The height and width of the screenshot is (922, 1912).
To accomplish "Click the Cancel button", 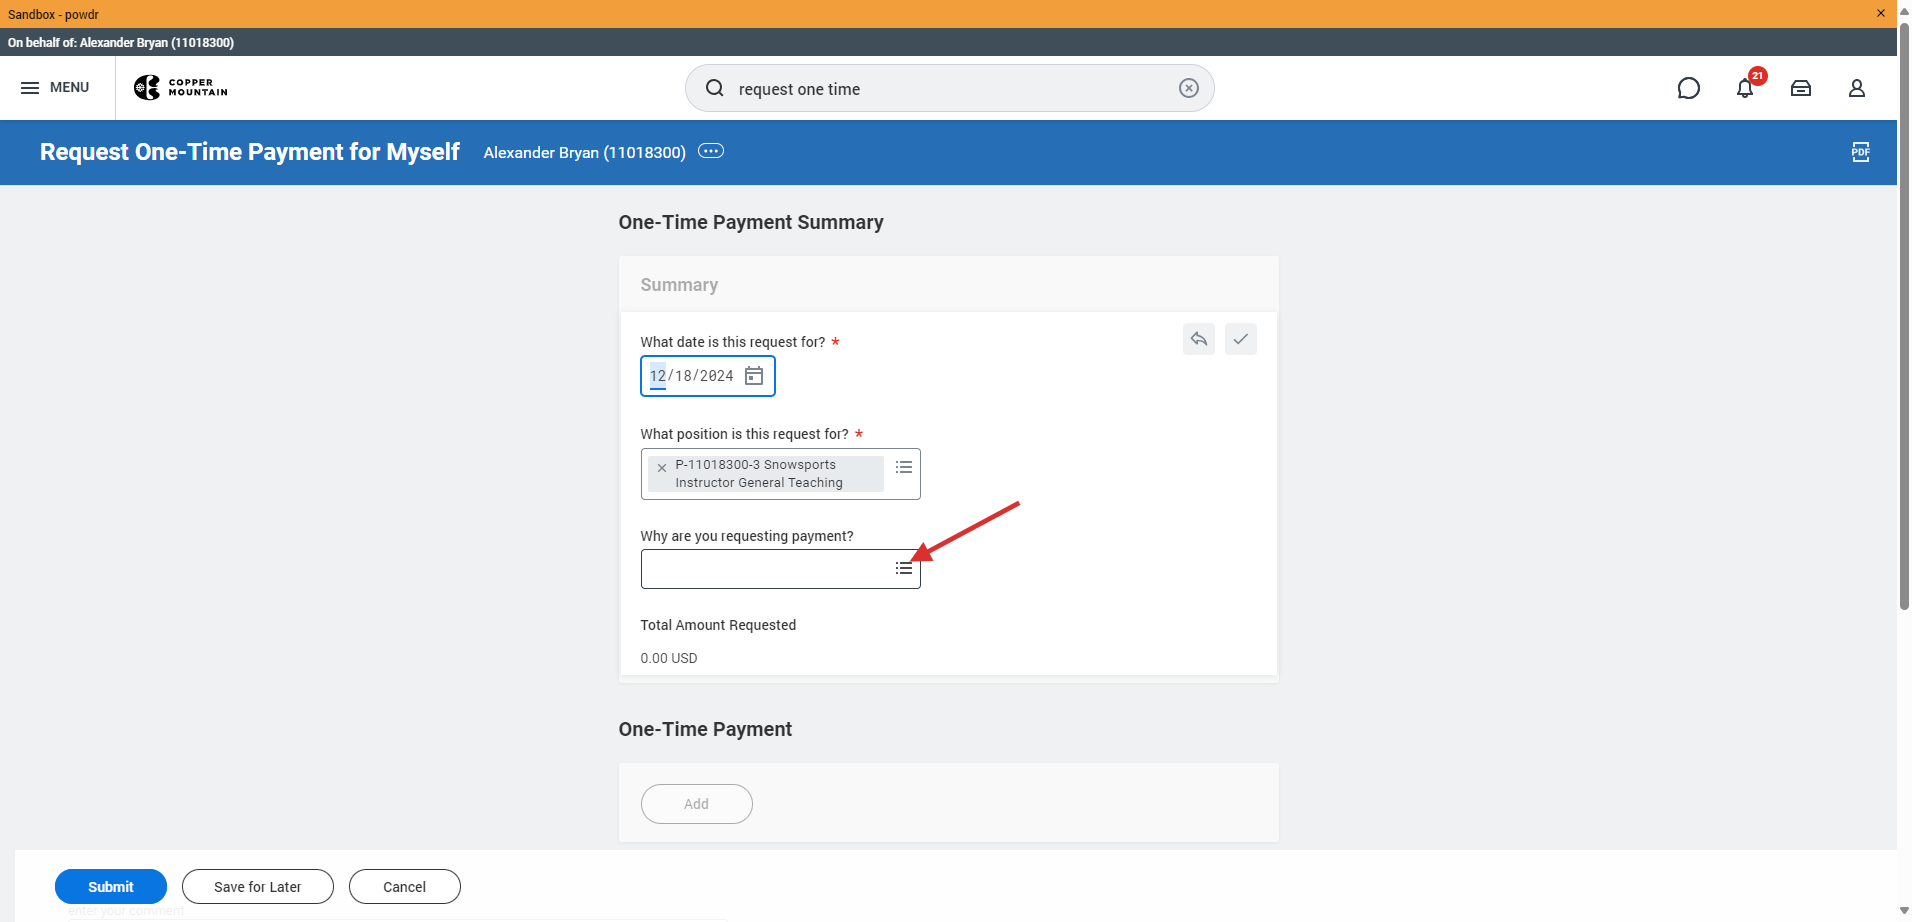I will (x=405, y=887).
